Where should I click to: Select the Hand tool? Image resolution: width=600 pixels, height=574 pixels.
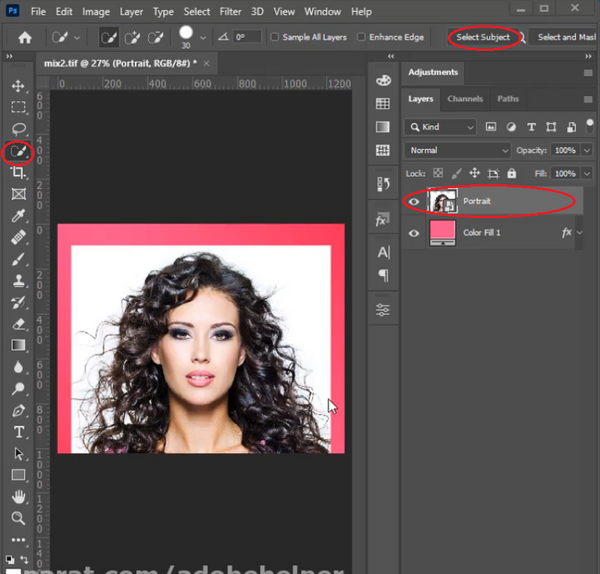click(18, 497)
